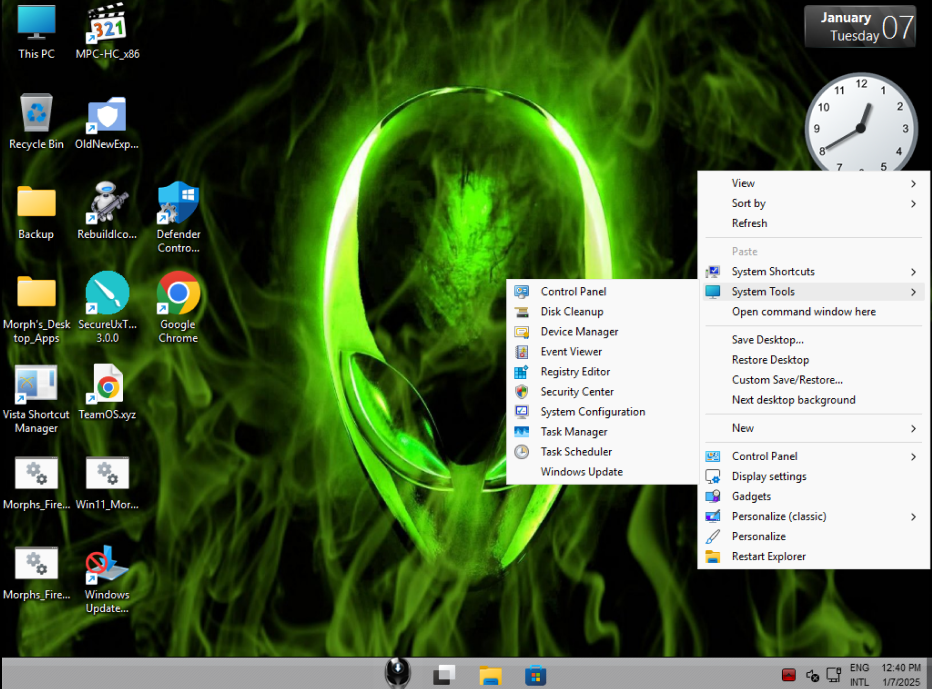Open Device Manager from the submenu
This screenshot has height=689, width=932.
[x=603, y=332]
